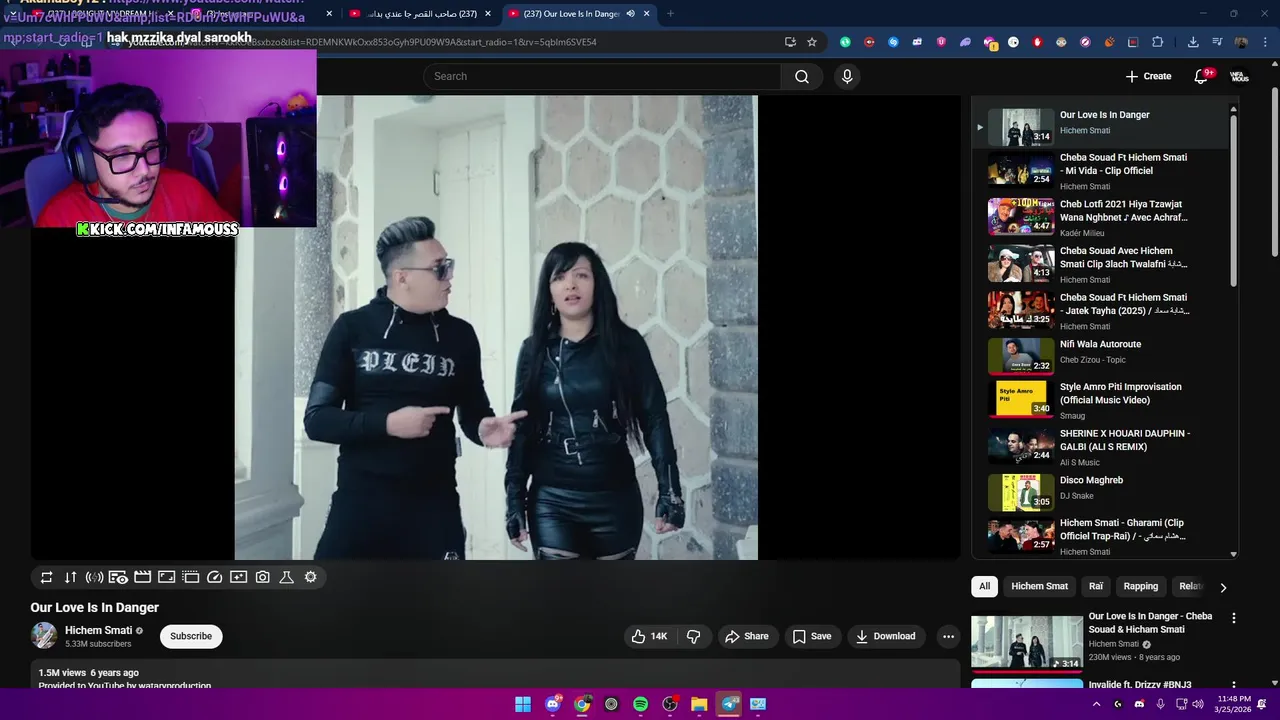Open the playback speed gauge icon

[x=215, y=577]
